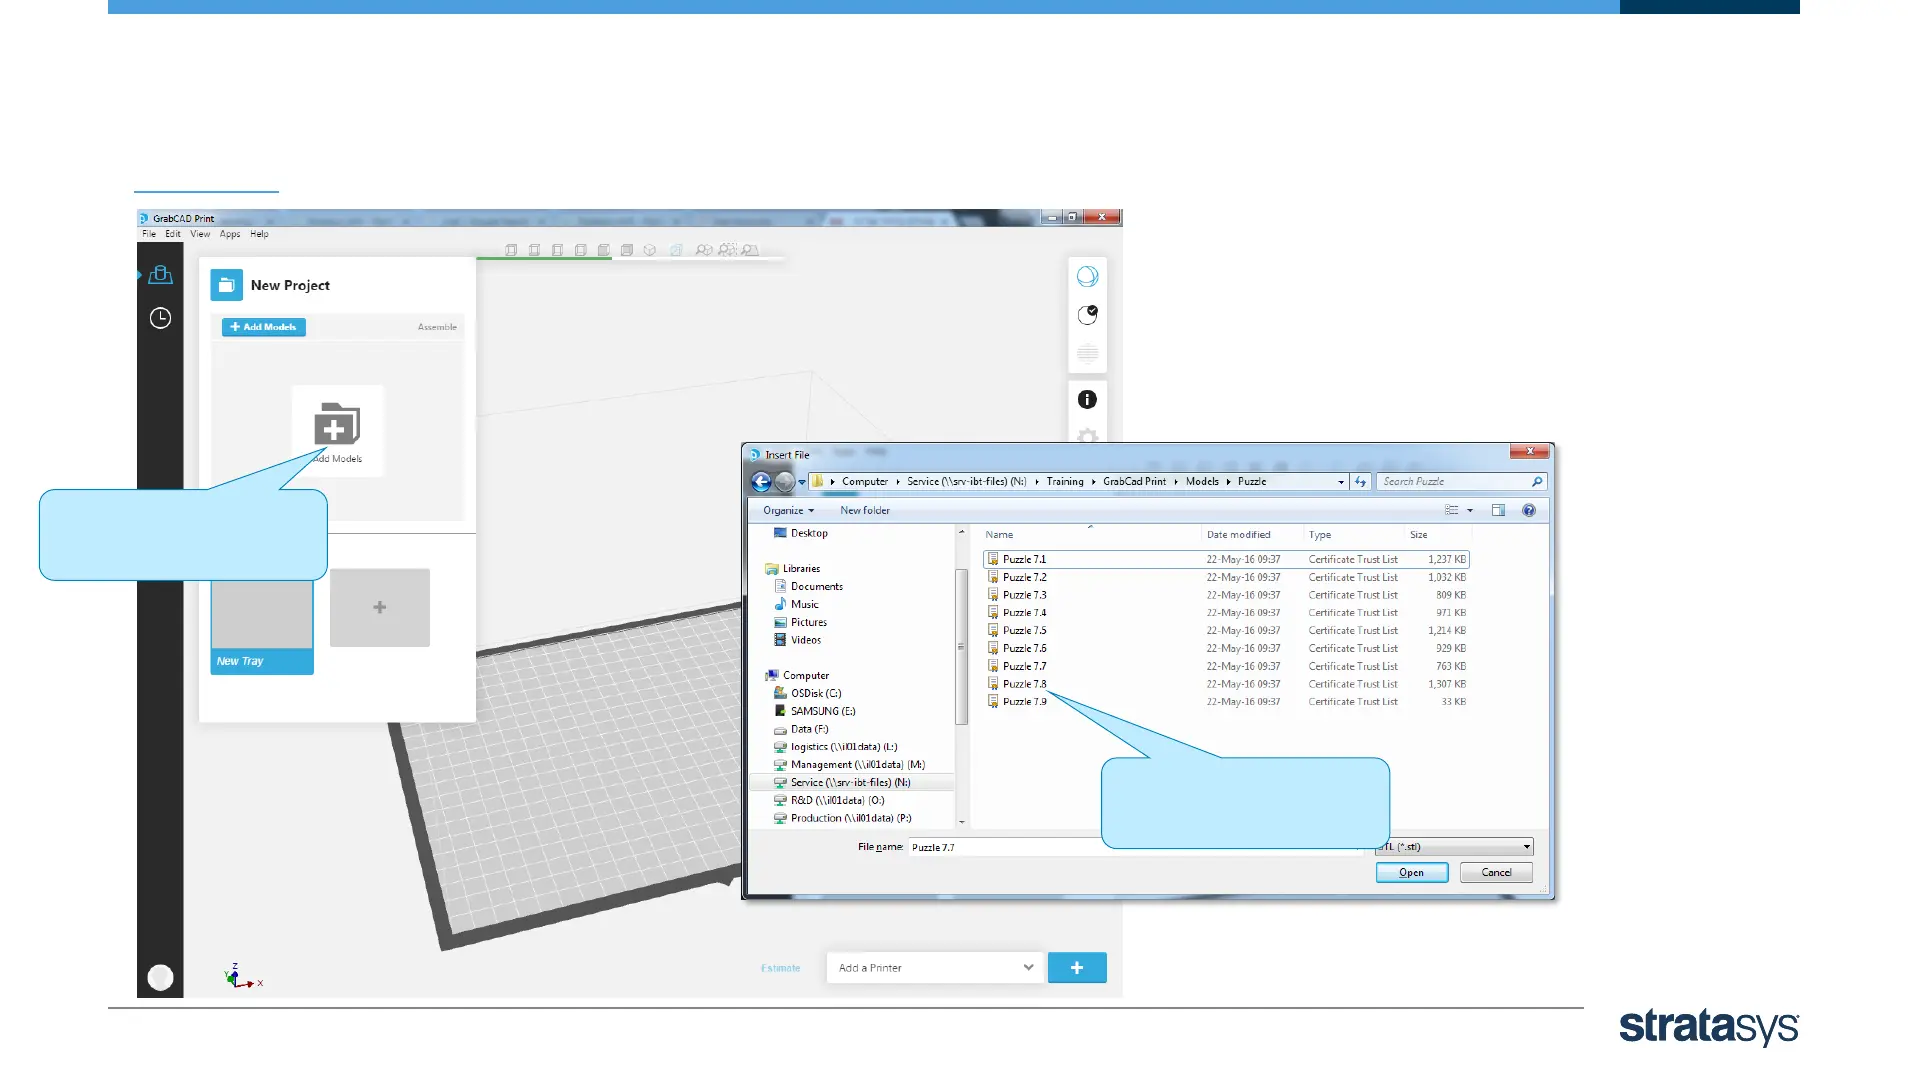Open the change view options arrow

tap(1470, 510)
